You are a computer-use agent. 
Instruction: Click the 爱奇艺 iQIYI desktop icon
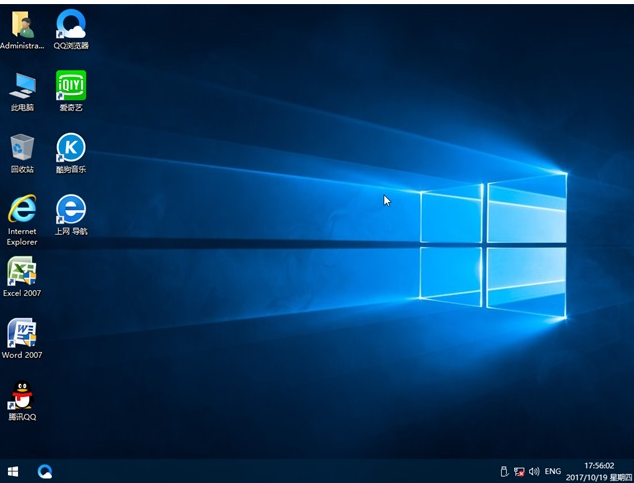pyautogui.click(x=71, y=86)
